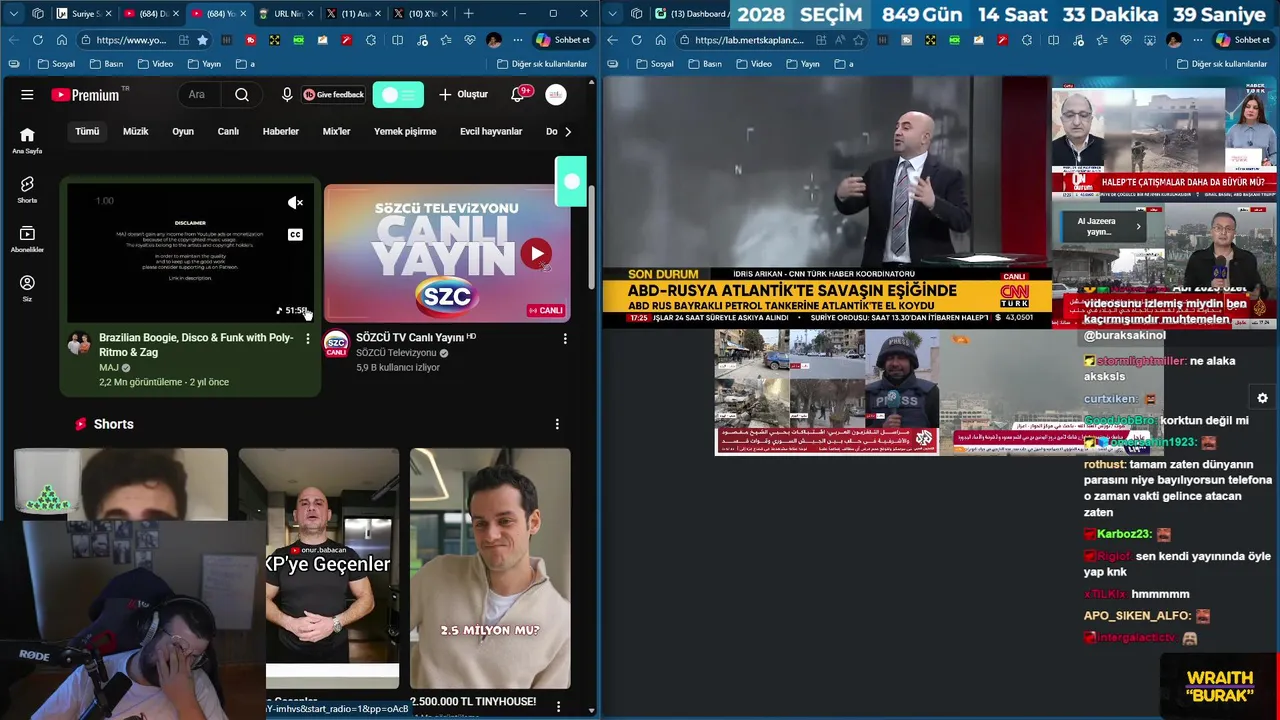The width and height of the screenshot is (1280, 720).
Task: Open SÖZCÜ Televizyonu channel link
Action: pos(396,353)
